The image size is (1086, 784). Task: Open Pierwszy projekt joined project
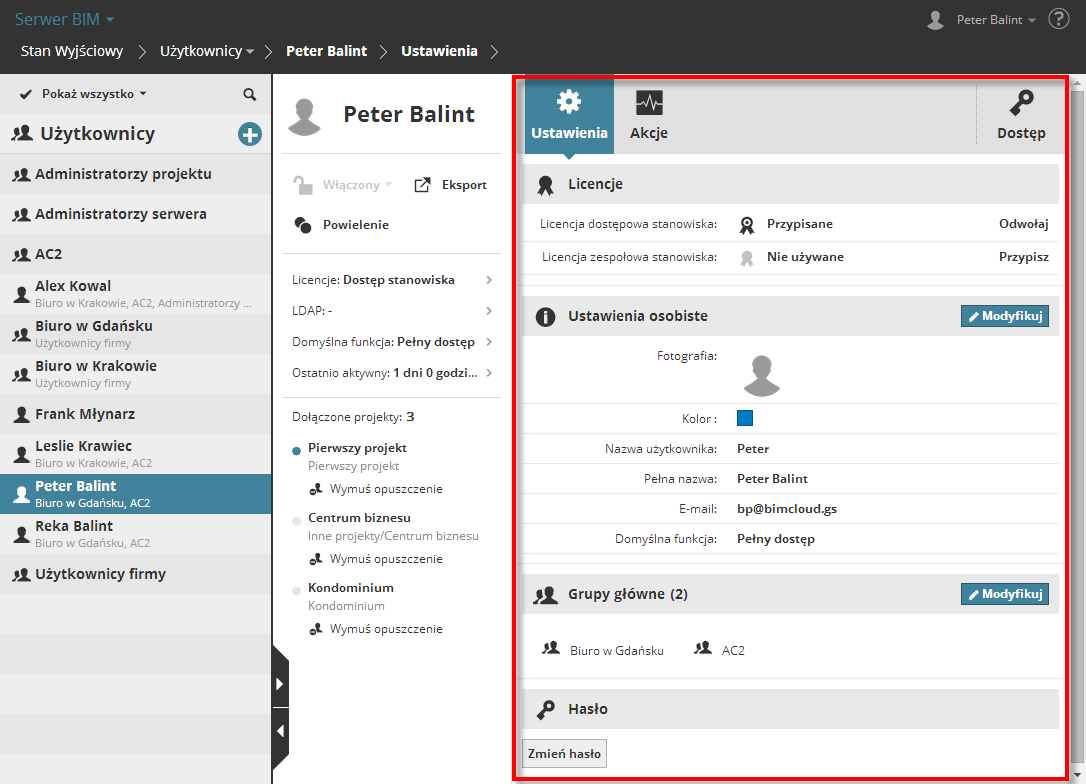coord(357,448)
